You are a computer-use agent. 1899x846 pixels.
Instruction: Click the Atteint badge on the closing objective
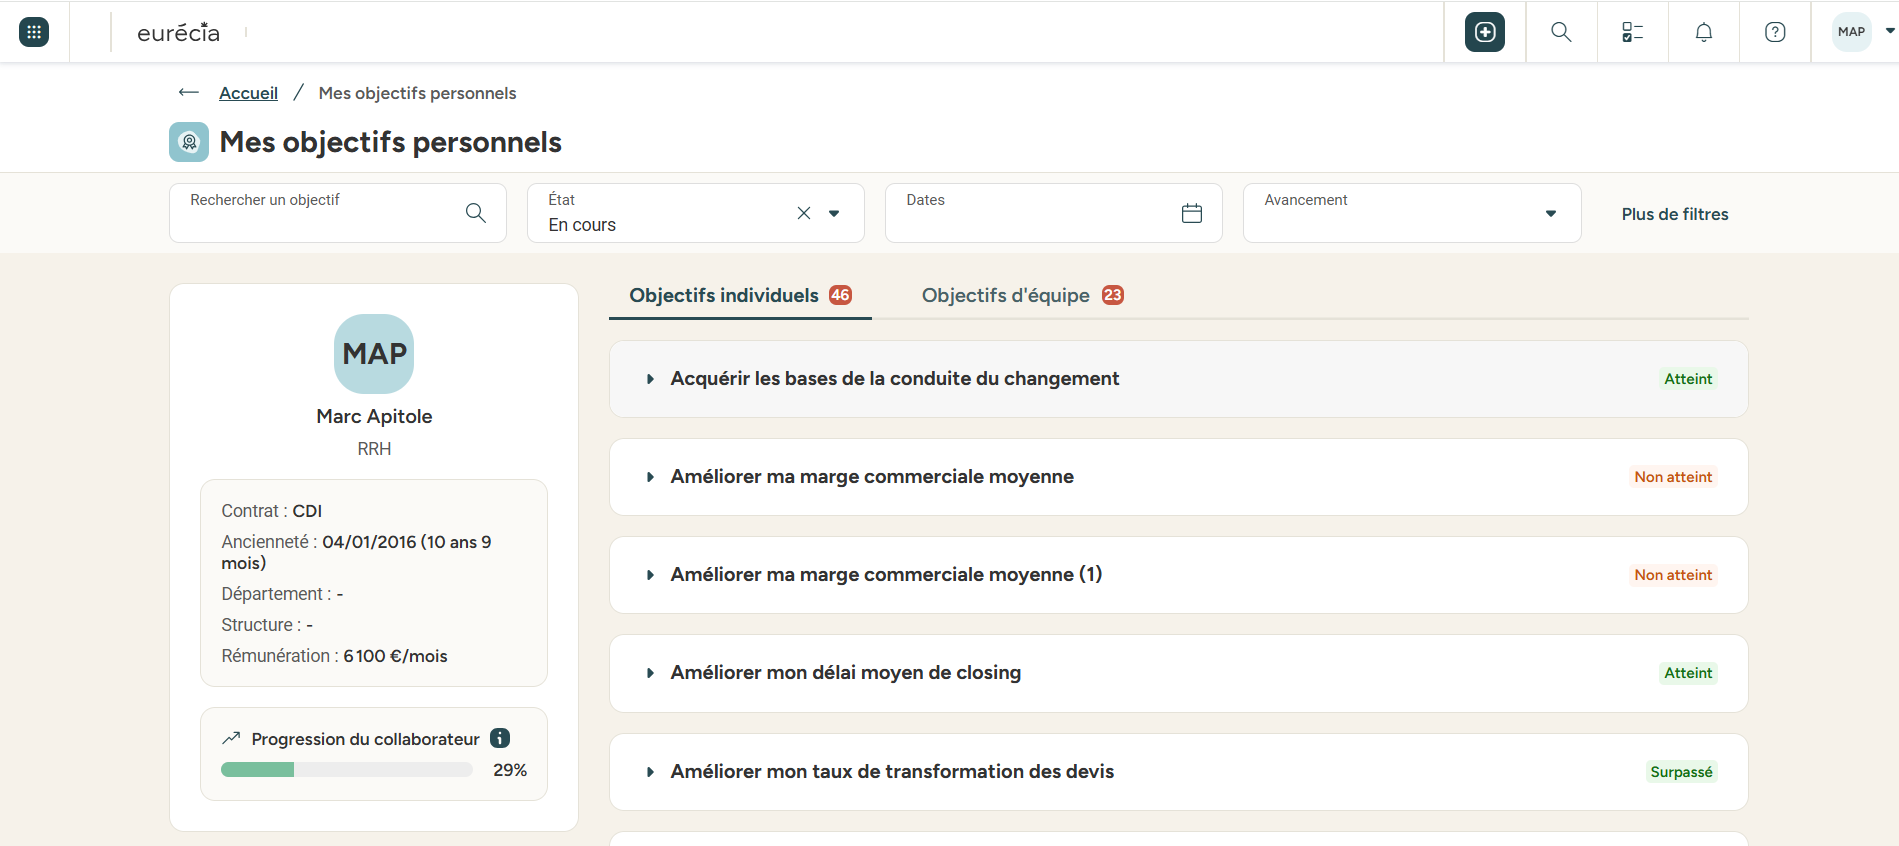coord(1688,673)
